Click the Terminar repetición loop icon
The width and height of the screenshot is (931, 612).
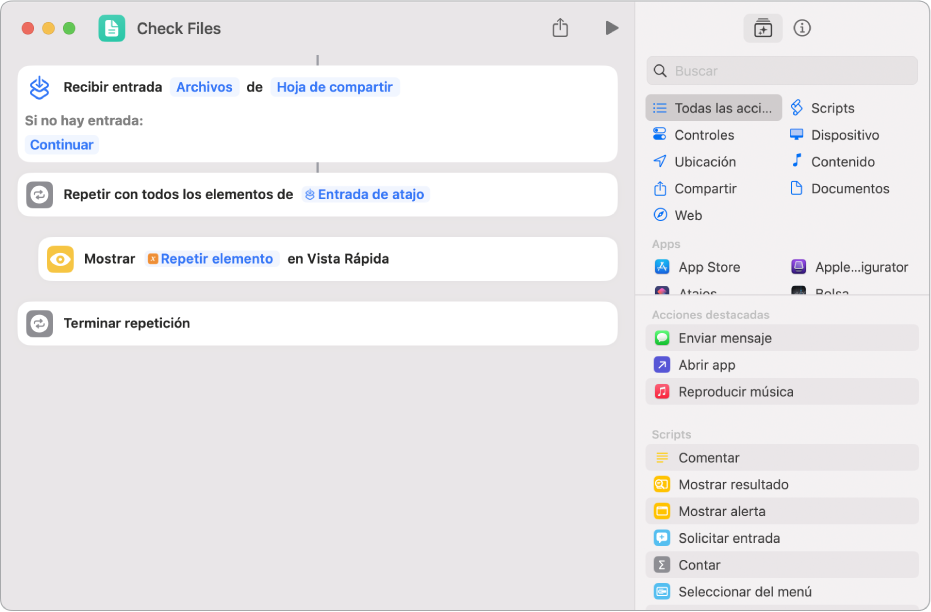point(40,323)
